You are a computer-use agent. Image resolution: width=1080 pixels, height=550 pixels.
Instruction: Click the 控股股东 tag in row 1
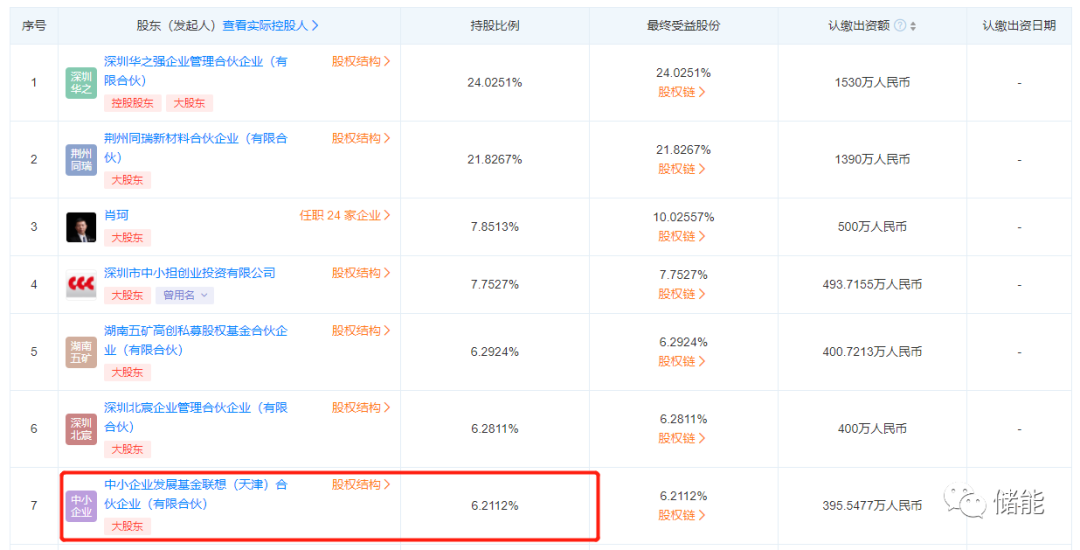click(x=132, y=103)
